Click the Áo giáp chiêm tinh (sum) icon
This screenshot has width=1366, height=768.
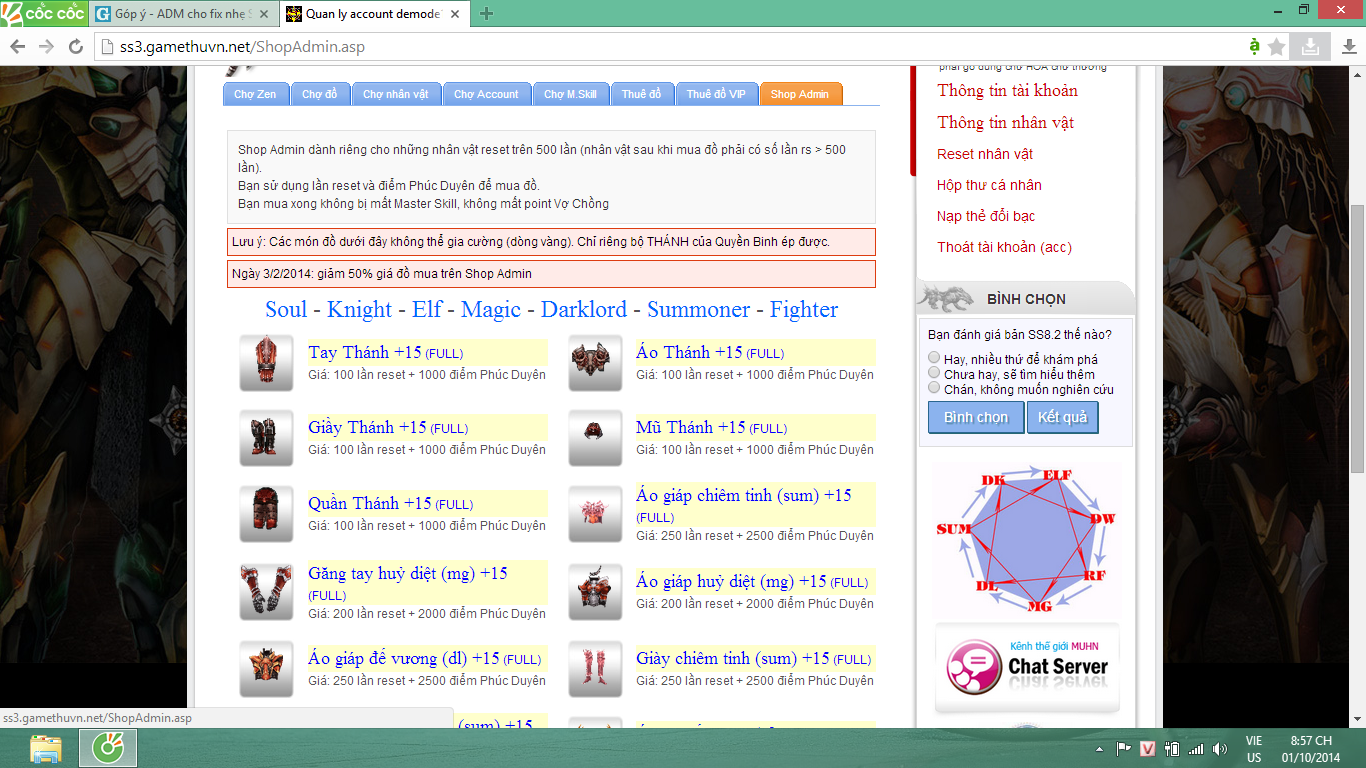596,514
